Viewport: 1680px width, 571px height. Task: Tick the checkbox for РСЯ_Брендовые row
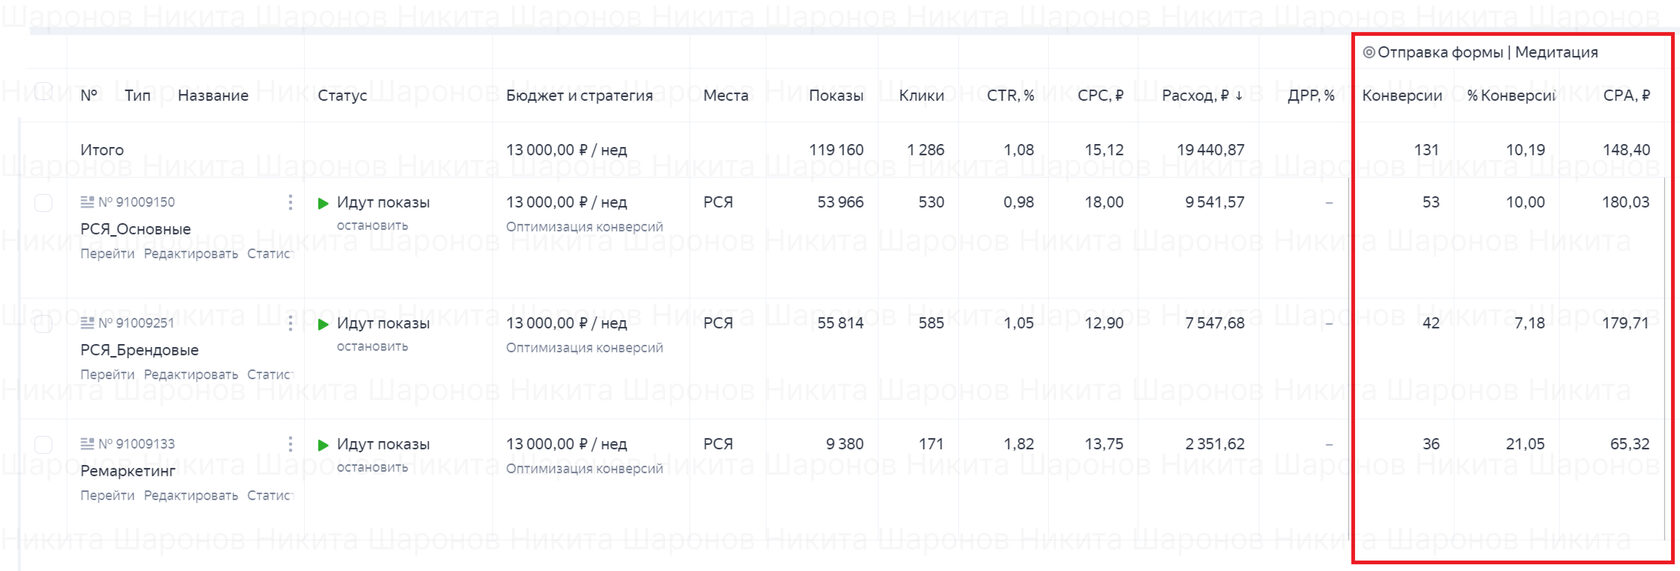(43, 324)
